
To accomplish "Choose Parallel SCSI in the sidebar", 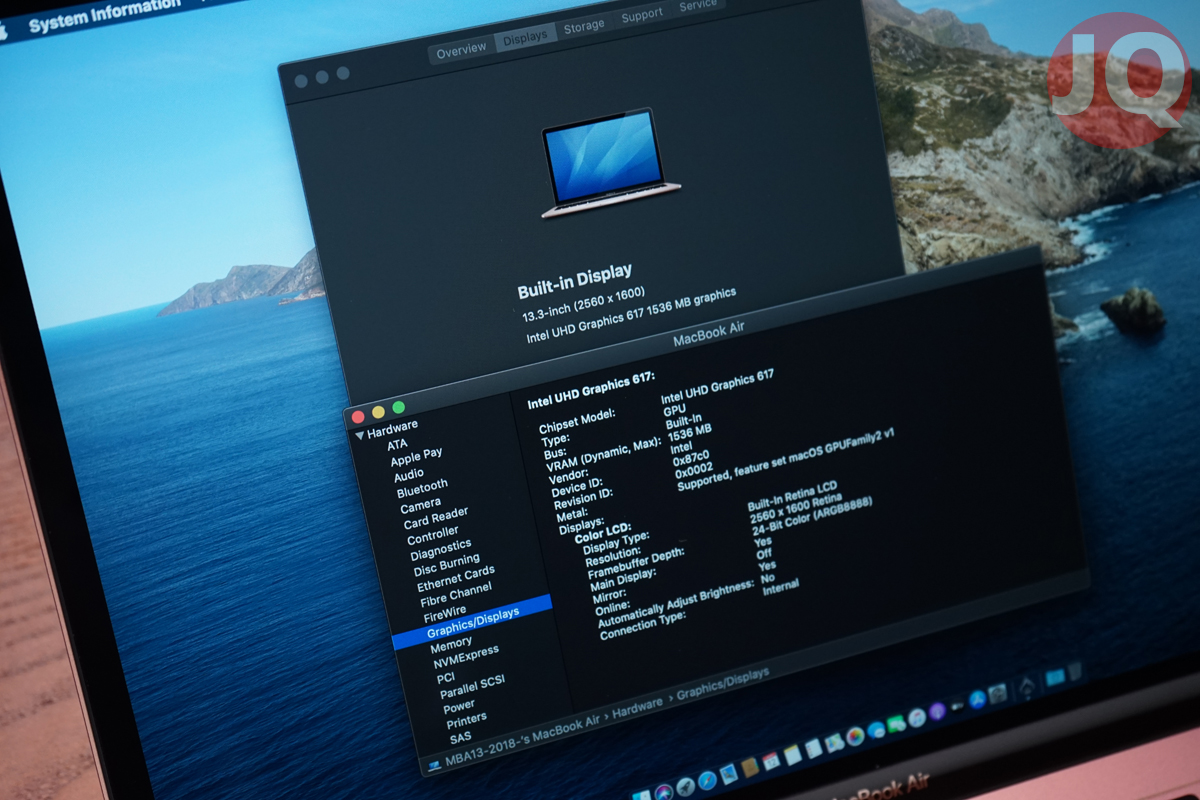I will click(472, 687).
